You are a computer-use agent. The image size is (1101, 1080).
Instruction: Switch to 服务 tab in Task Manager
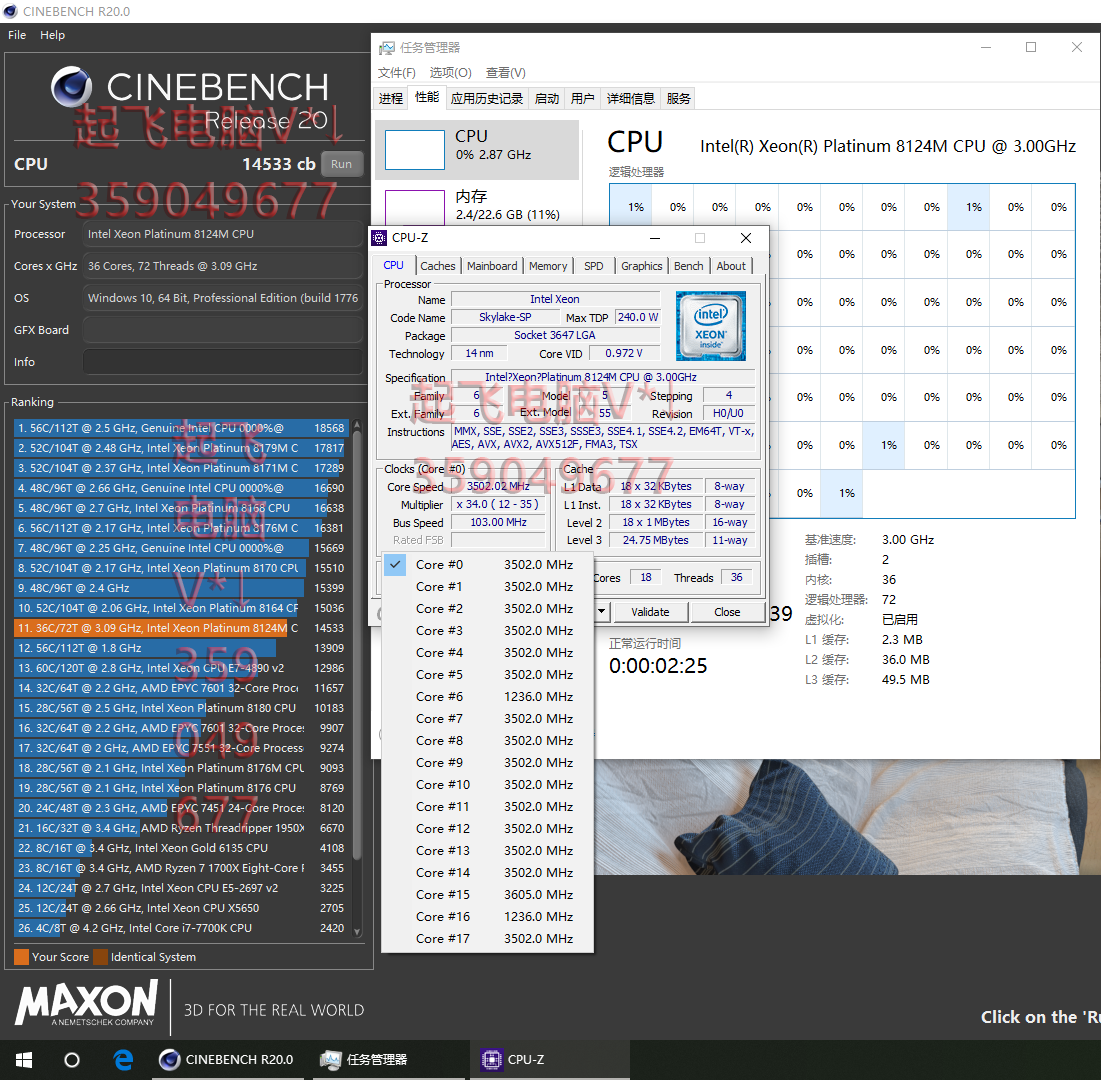[678, 98]
